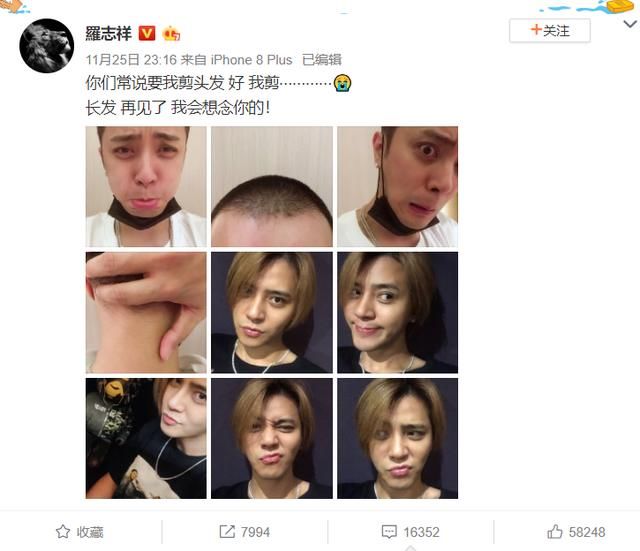Open the top-right wide-eyed selfie thumbnail

(398, 187)
